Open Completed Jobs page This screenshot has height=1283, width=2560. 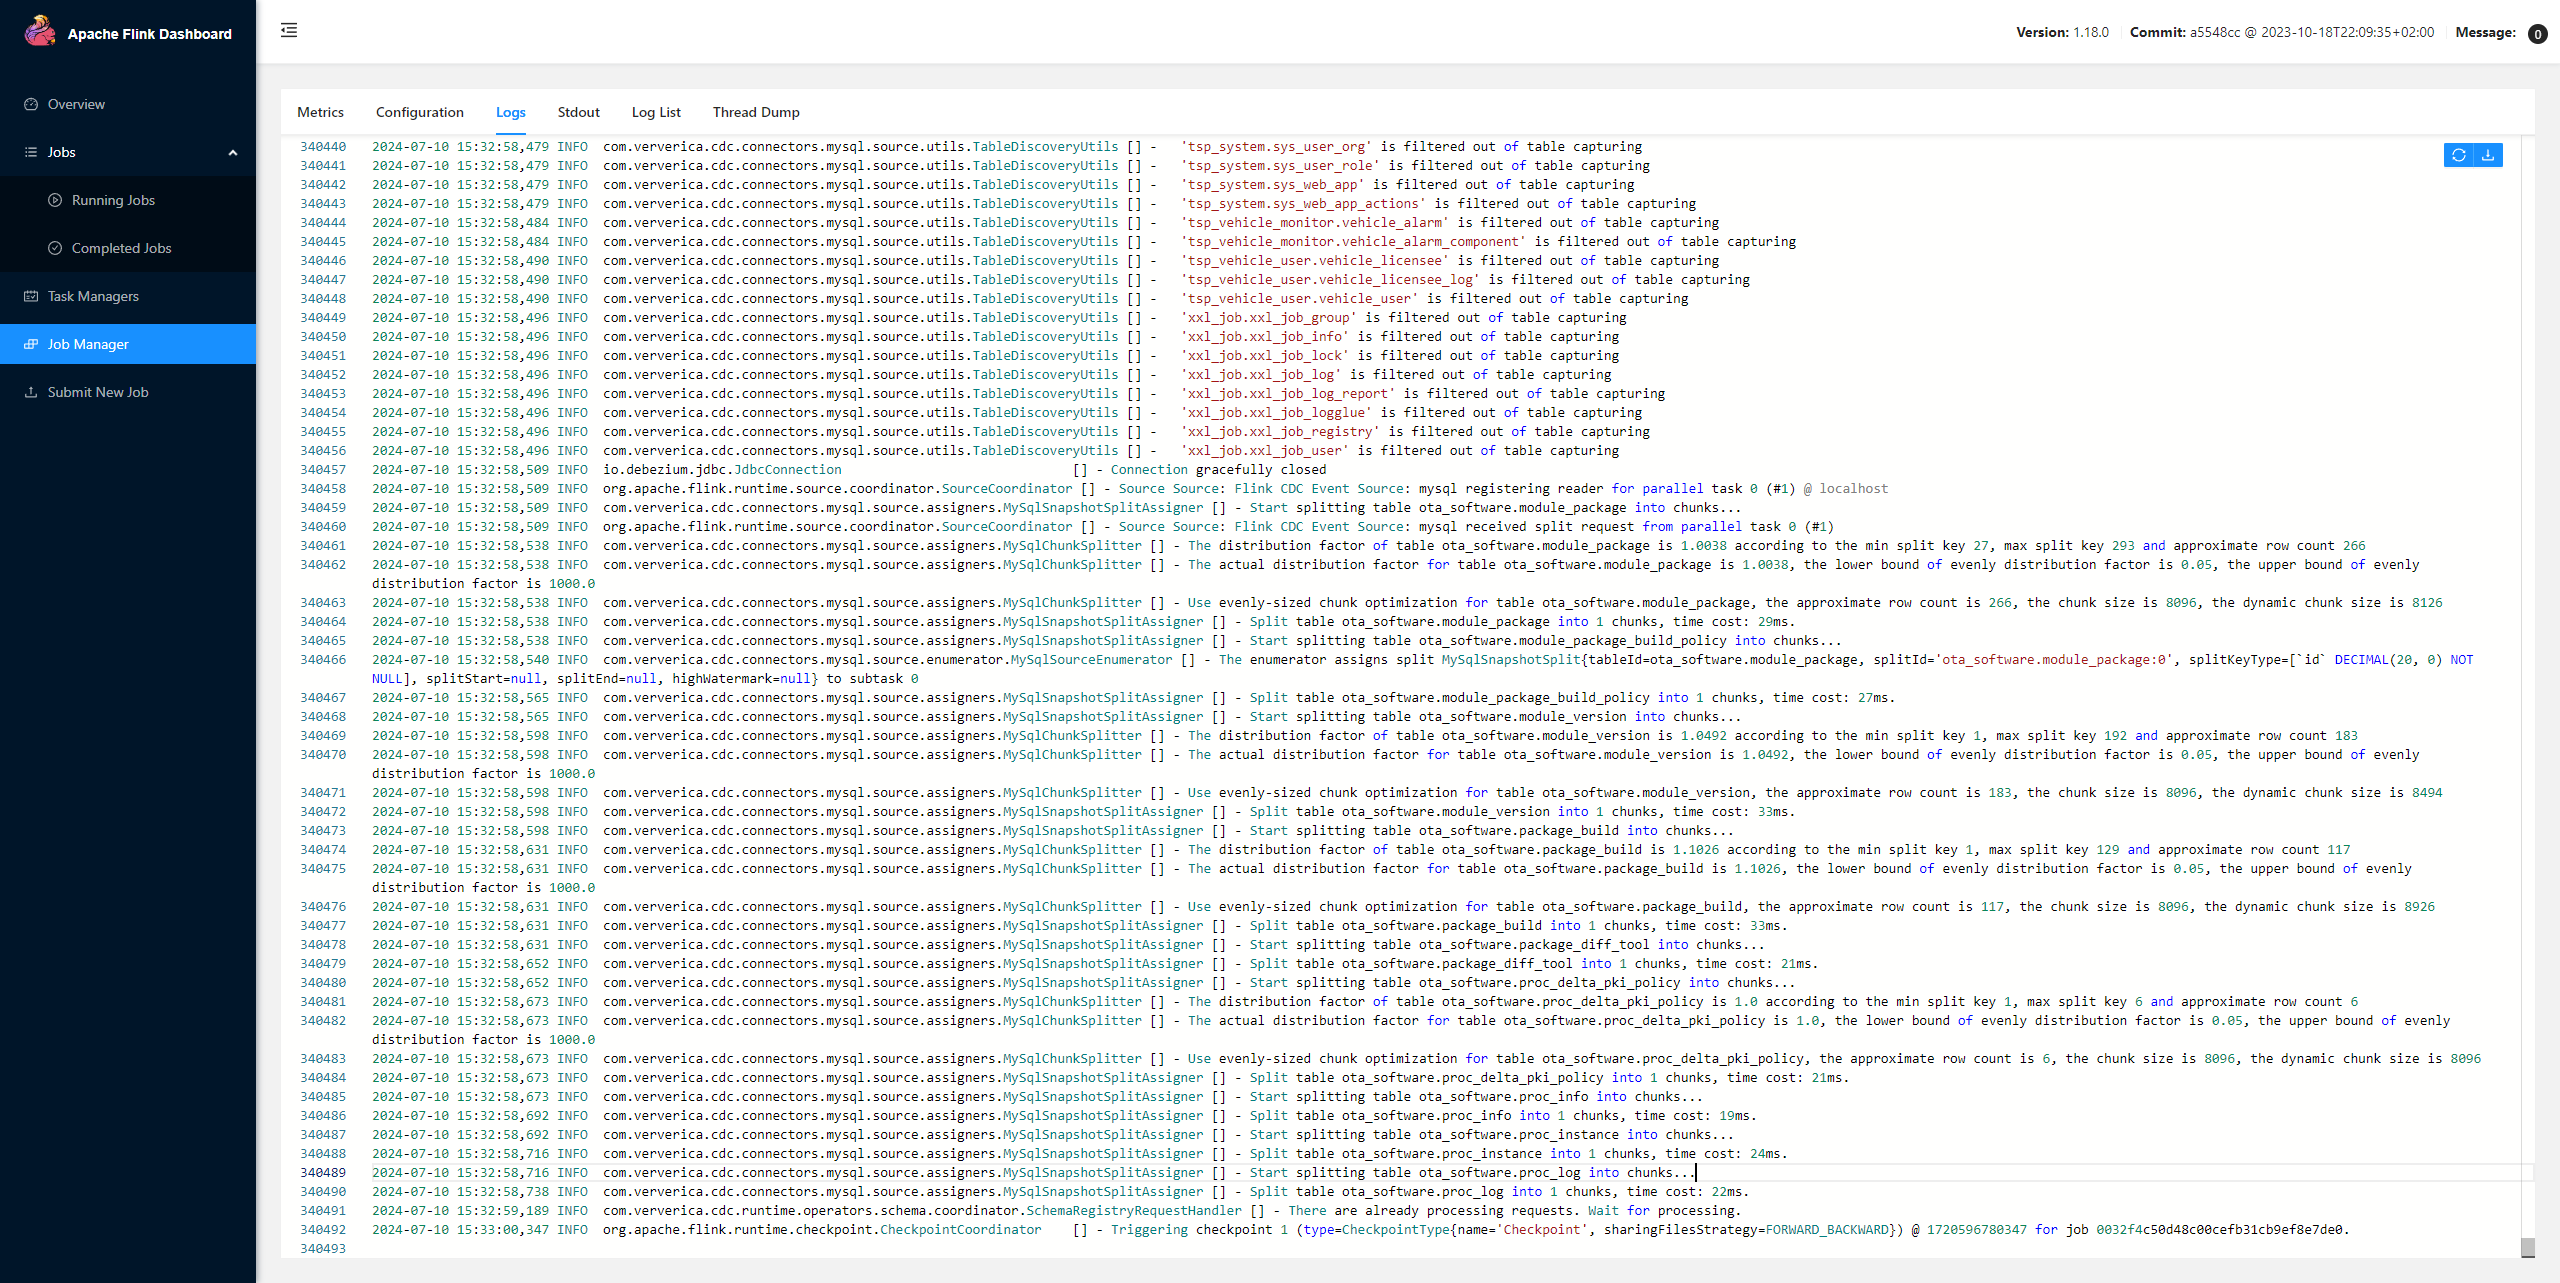pyautogui.click(x=128, y=248)
